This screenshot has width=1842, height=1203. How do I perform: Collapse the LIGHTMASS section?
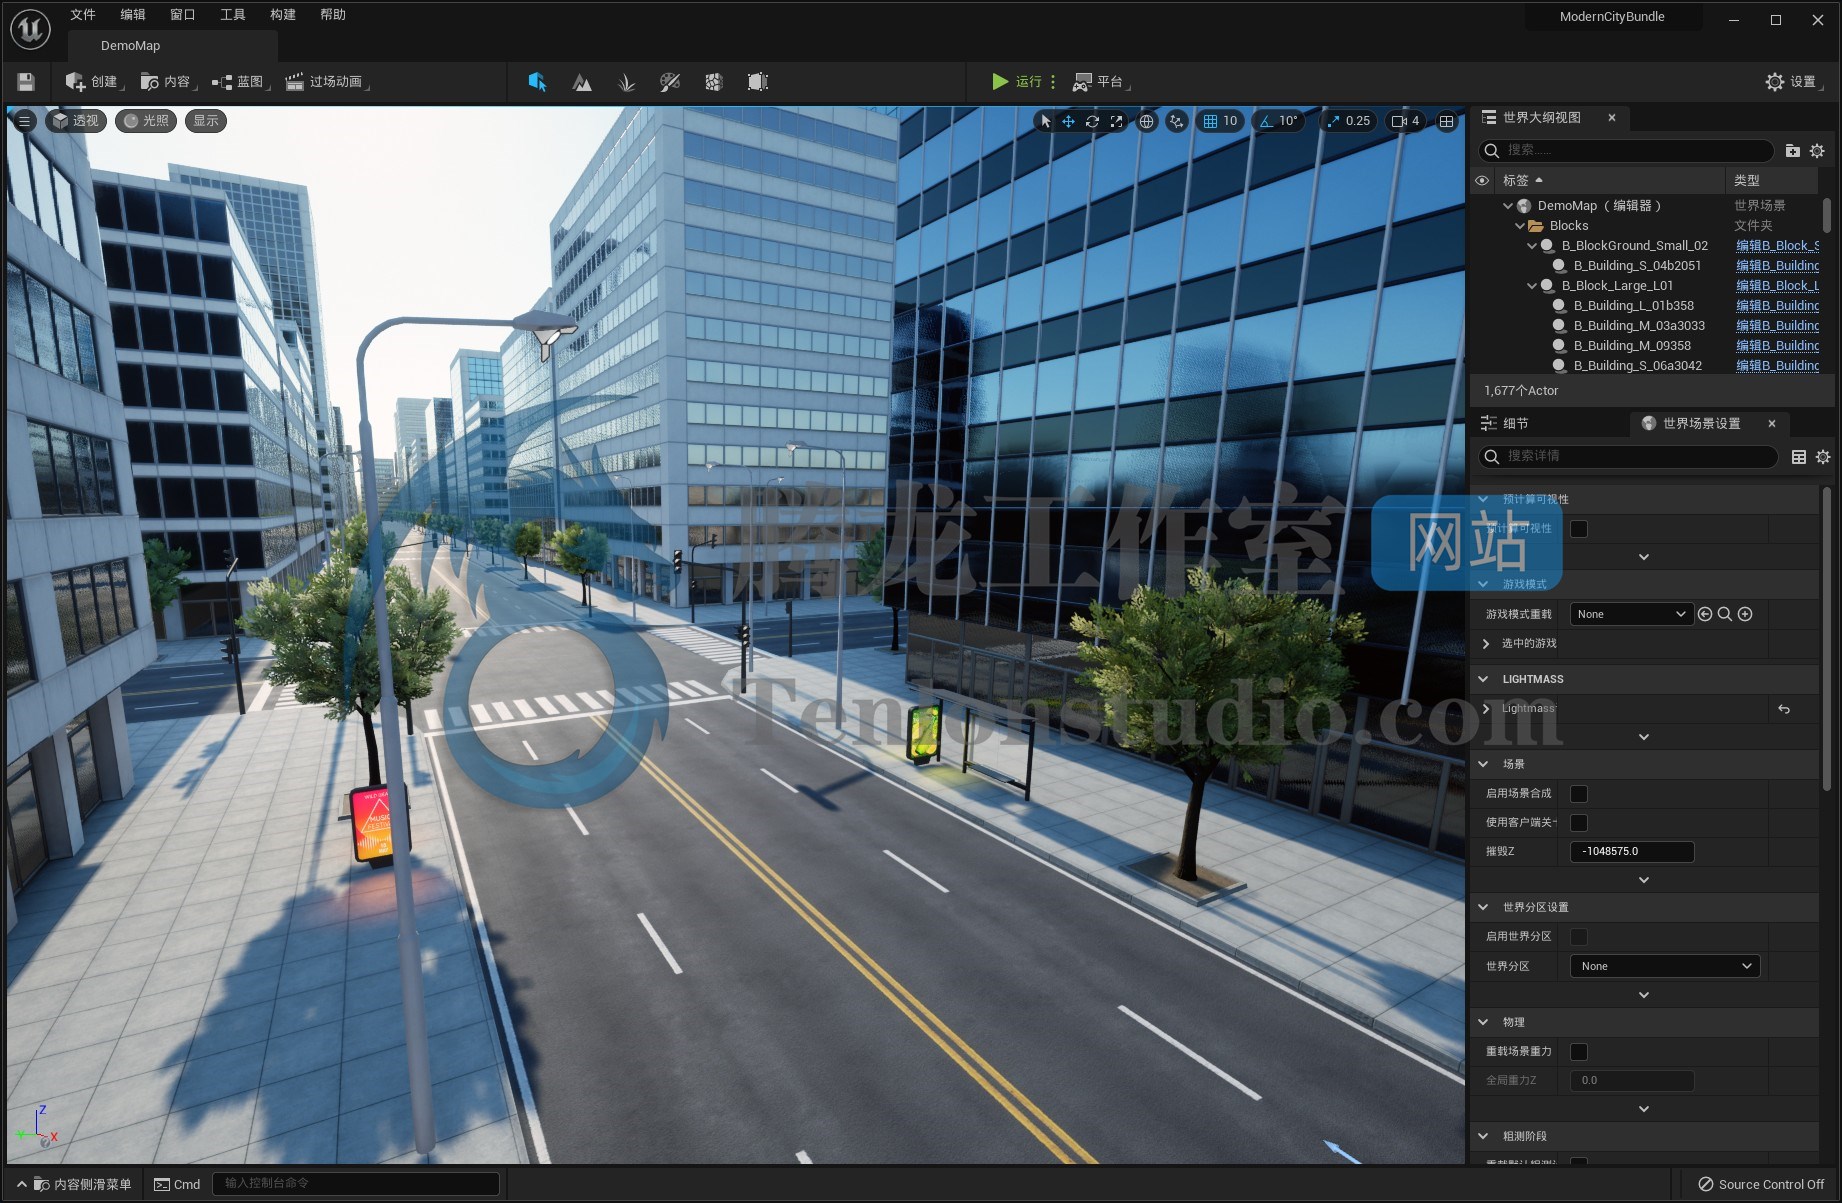[1483, 679]
